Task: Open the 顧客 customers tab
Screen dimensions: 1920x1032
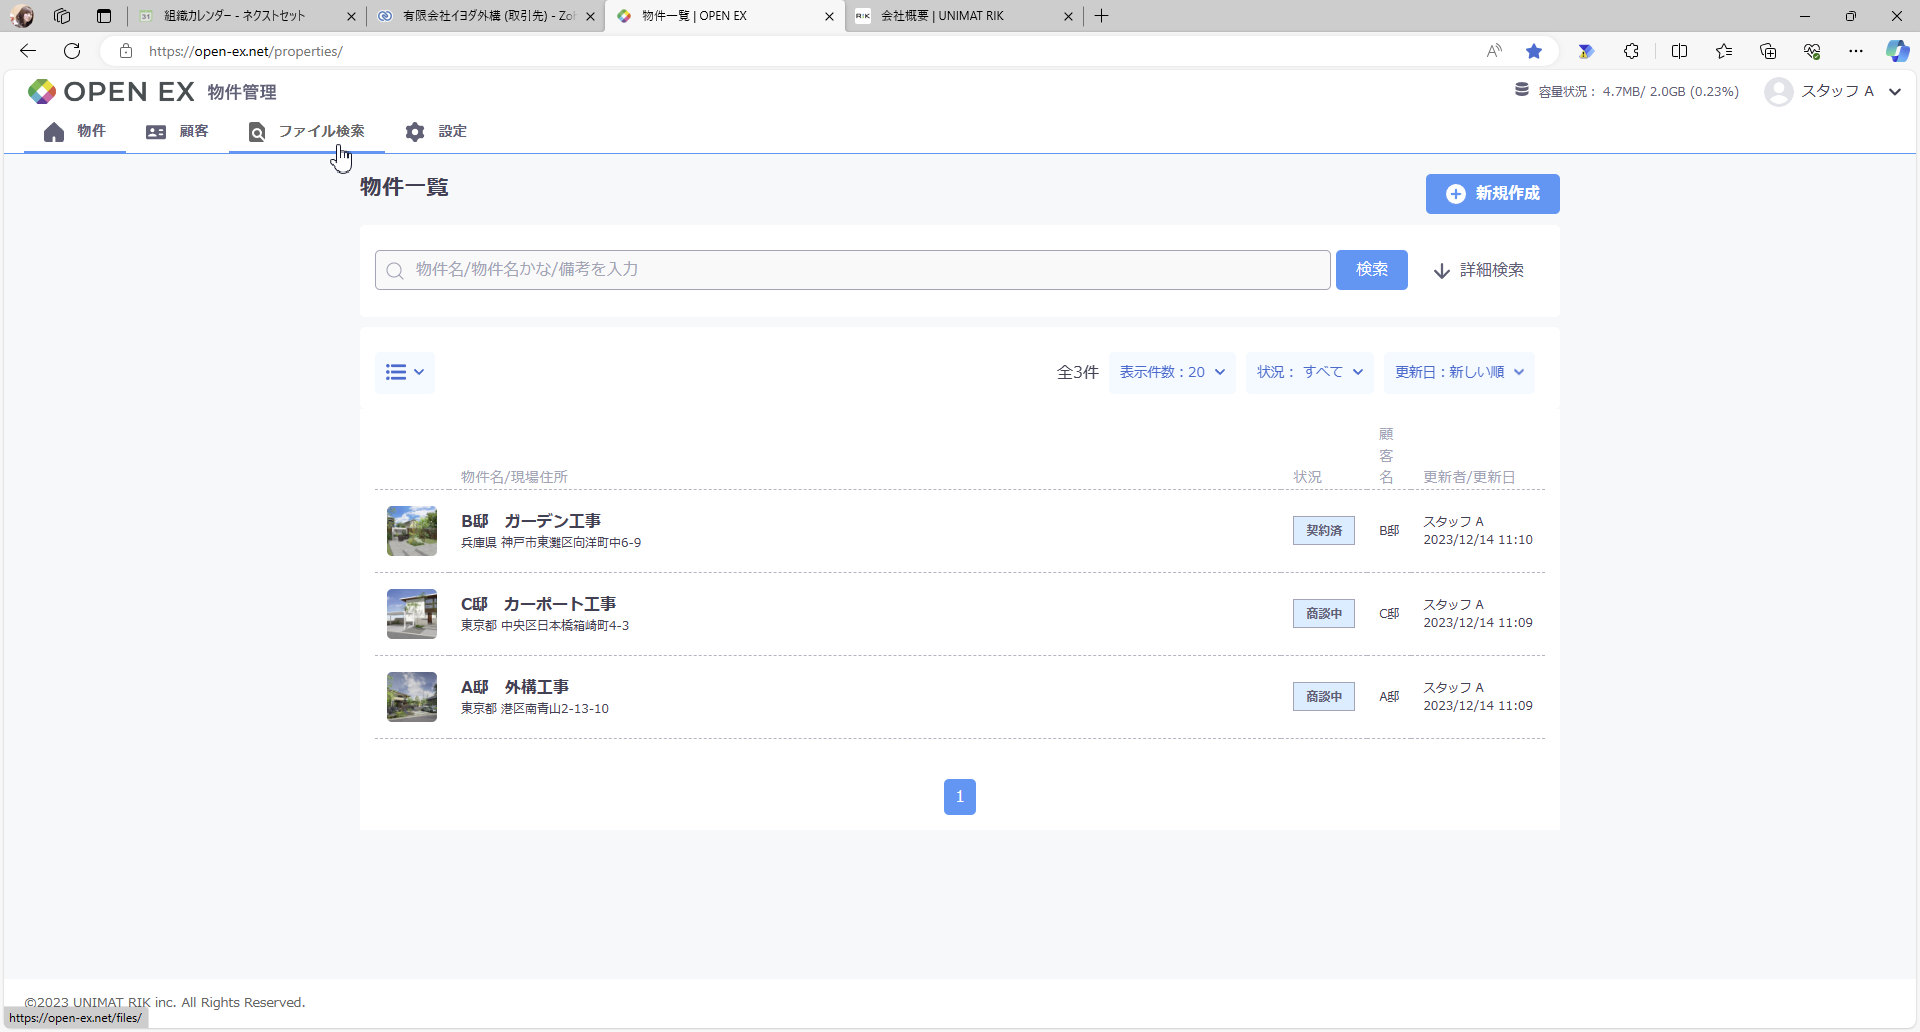Action: (177, 132)
